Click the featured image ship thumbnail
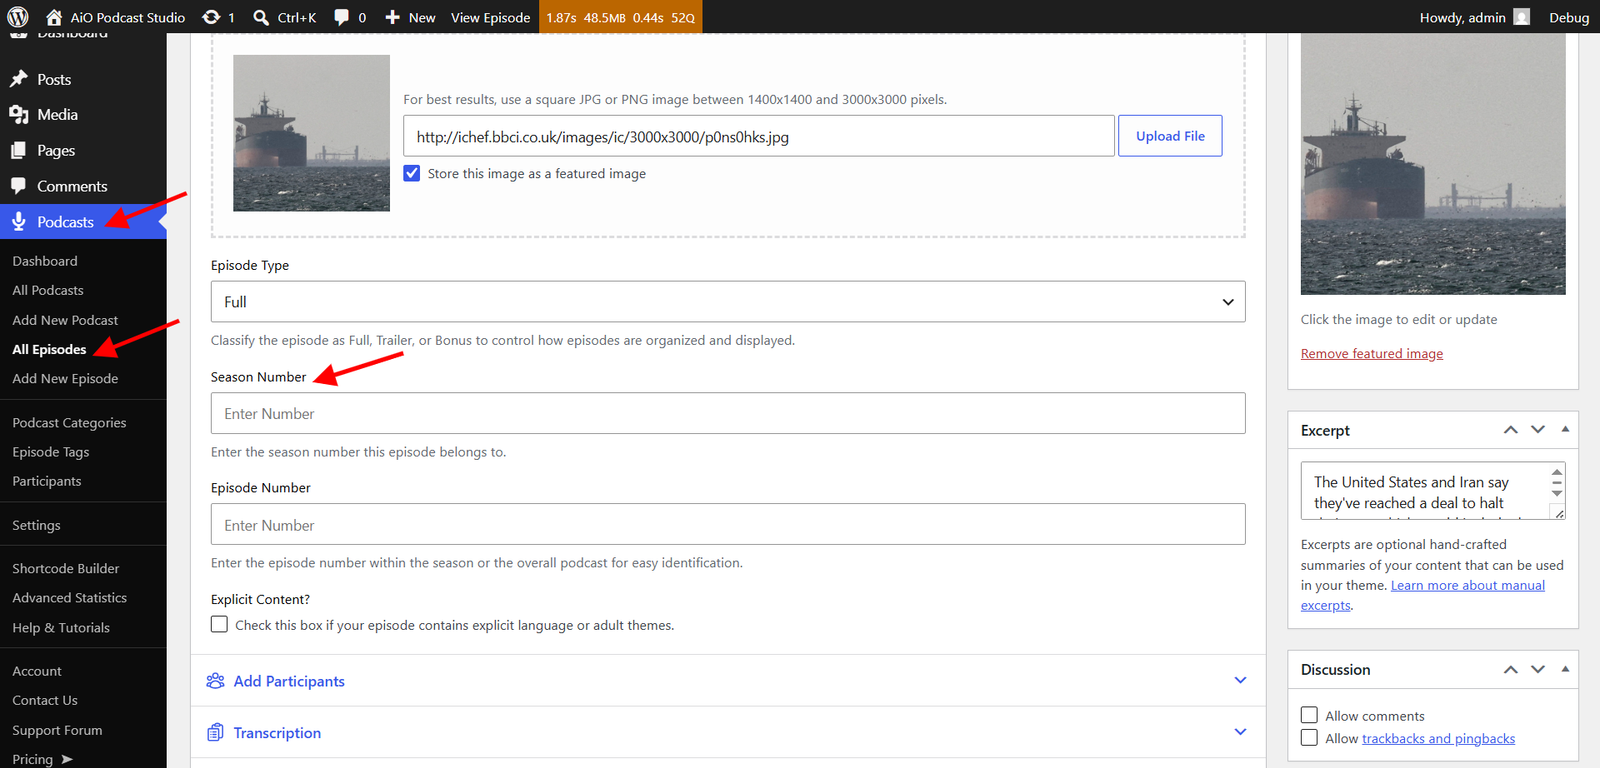The width and height of the screenshot is (1600, 768). pos(1433,164)
